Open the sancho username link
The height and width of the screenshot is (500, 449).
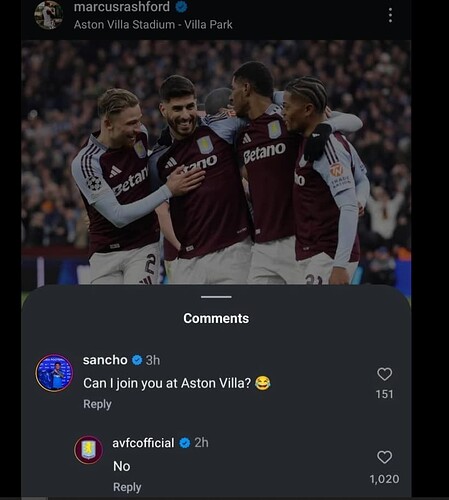105,360
